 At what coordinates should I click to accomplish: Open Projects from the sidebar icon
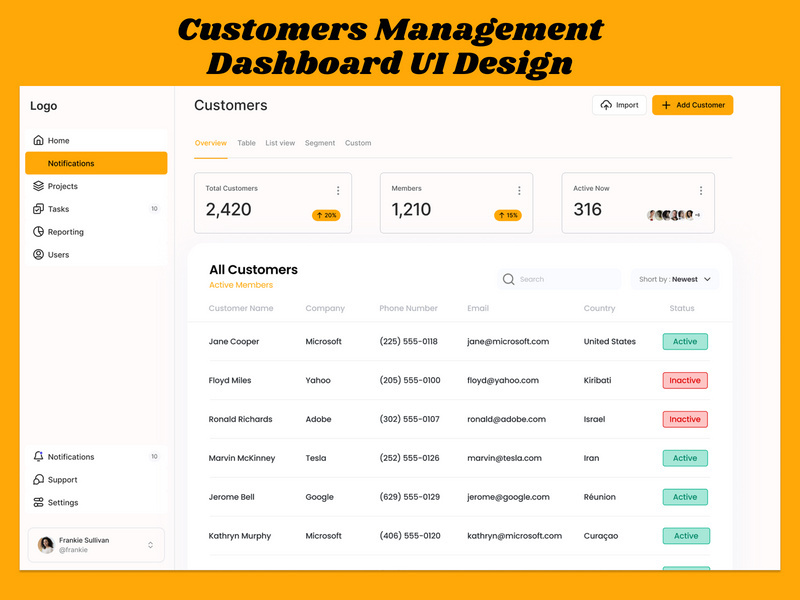click(x=38, y=186)
